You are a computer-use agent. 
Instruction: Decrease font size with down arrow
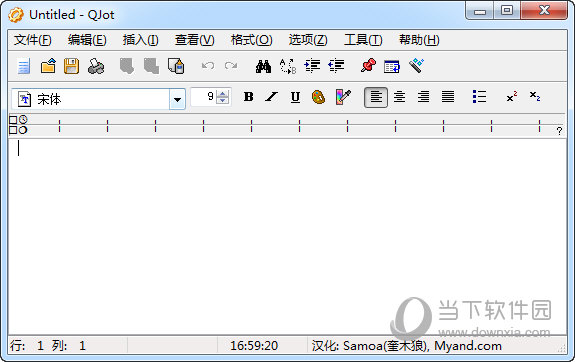coord(223,101)
